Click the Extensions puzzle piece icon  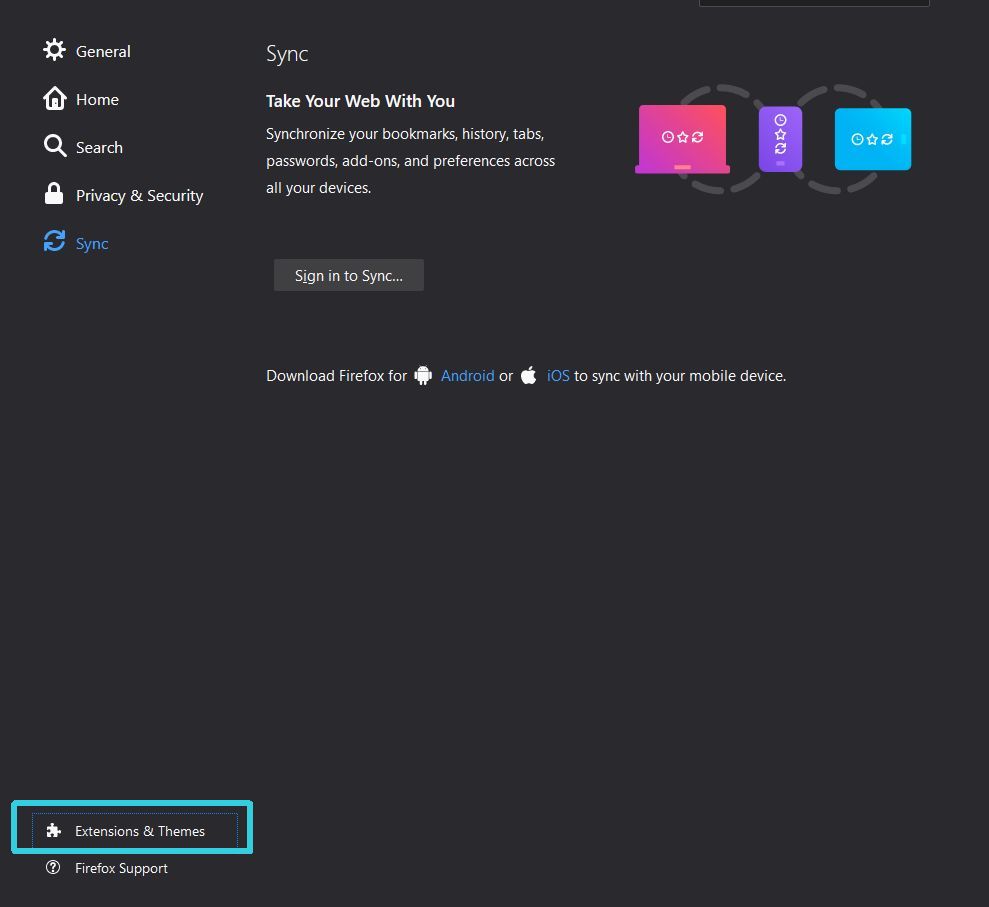[x=54, y=831]
